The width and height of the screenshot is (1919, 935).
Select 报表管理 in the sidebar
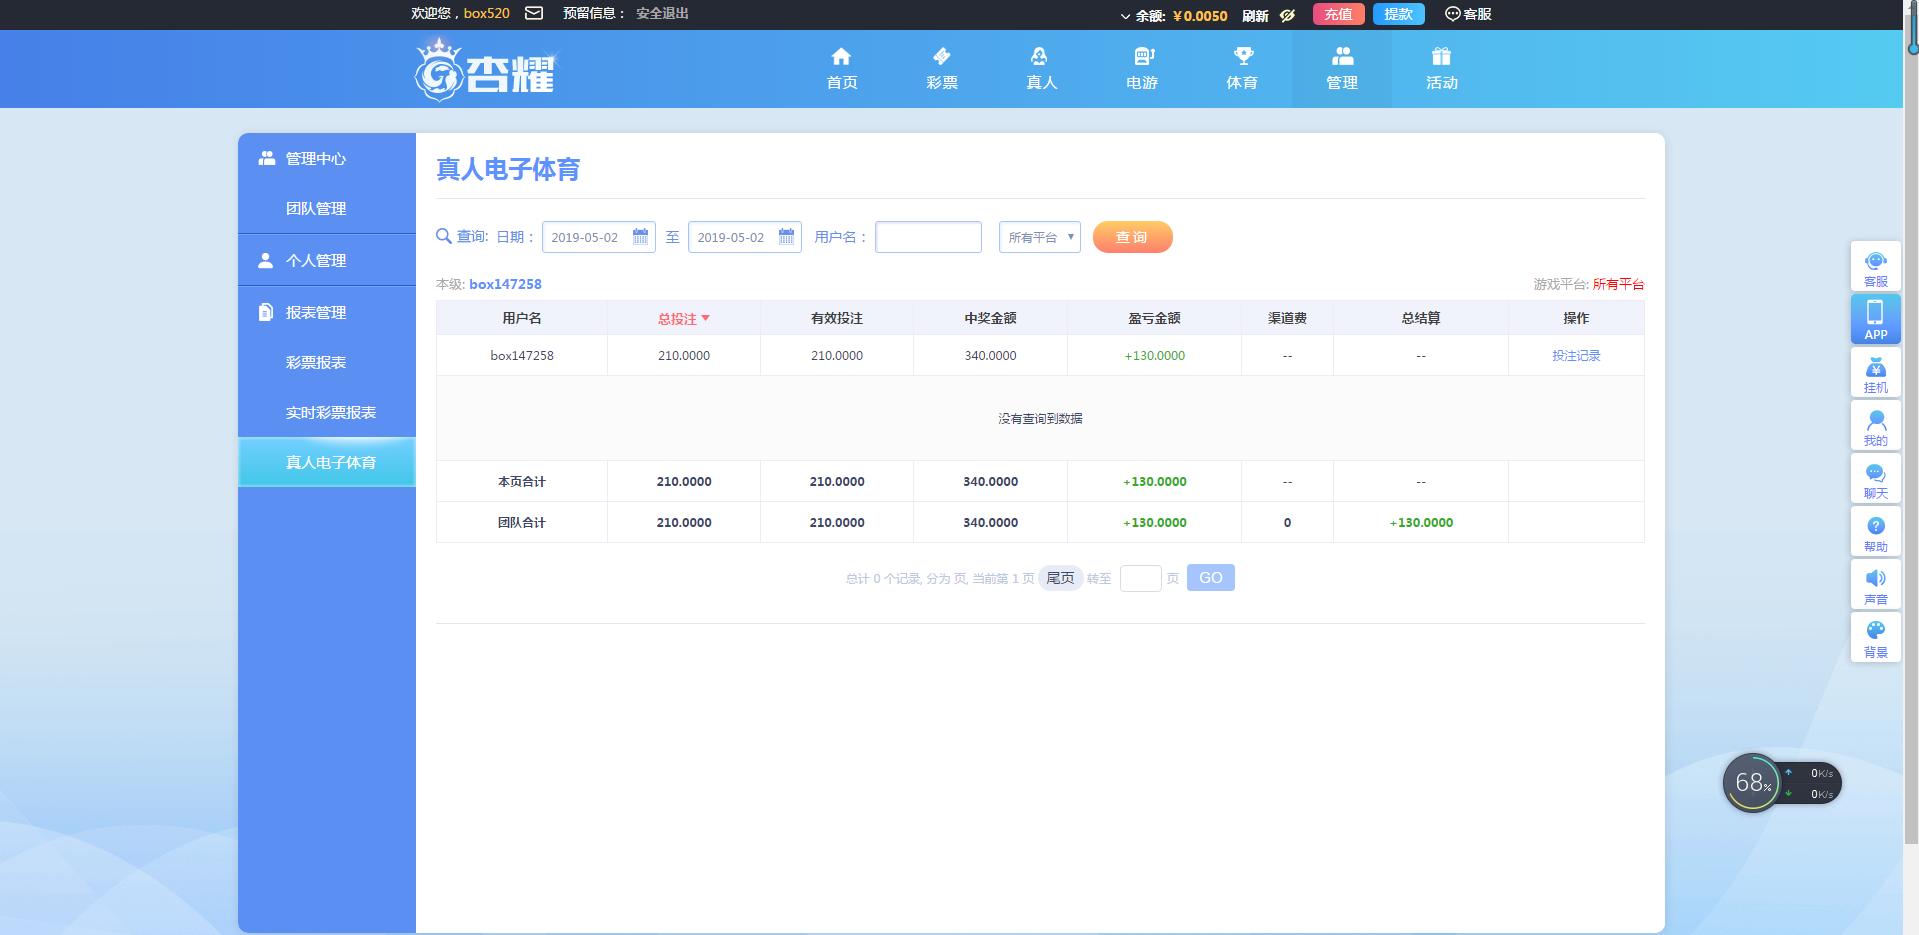(x=327, y=312)
